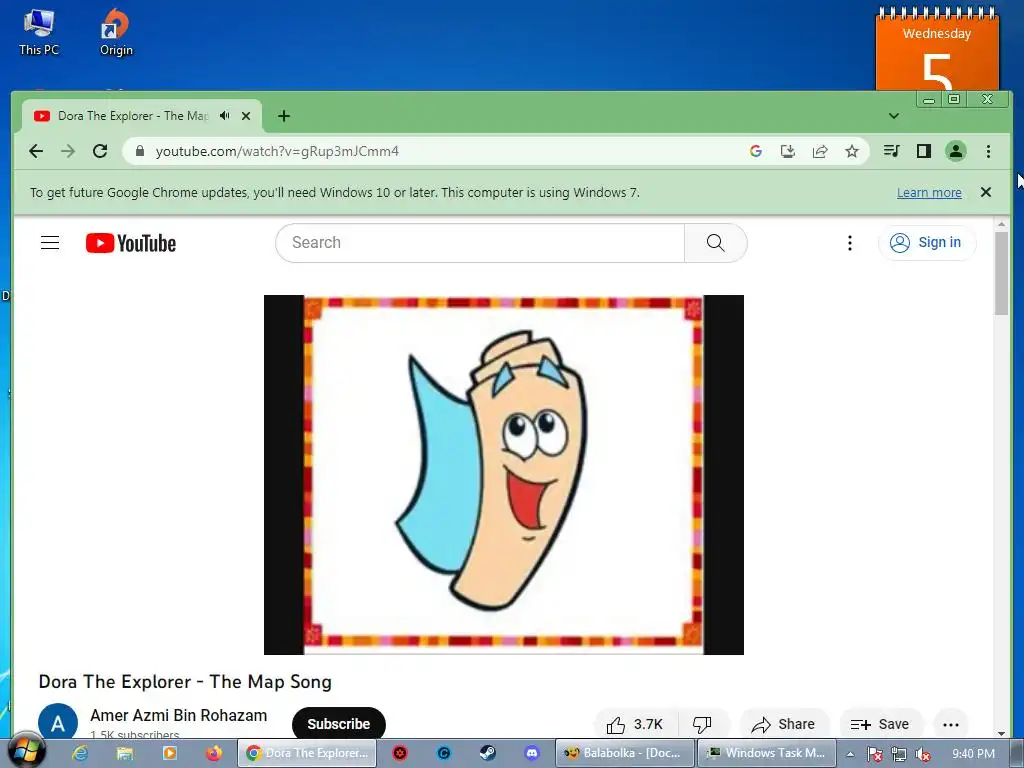Click the YouTube logo
Image resolution: width=1024 pixels, height=768 pixels.
point(131,243)
